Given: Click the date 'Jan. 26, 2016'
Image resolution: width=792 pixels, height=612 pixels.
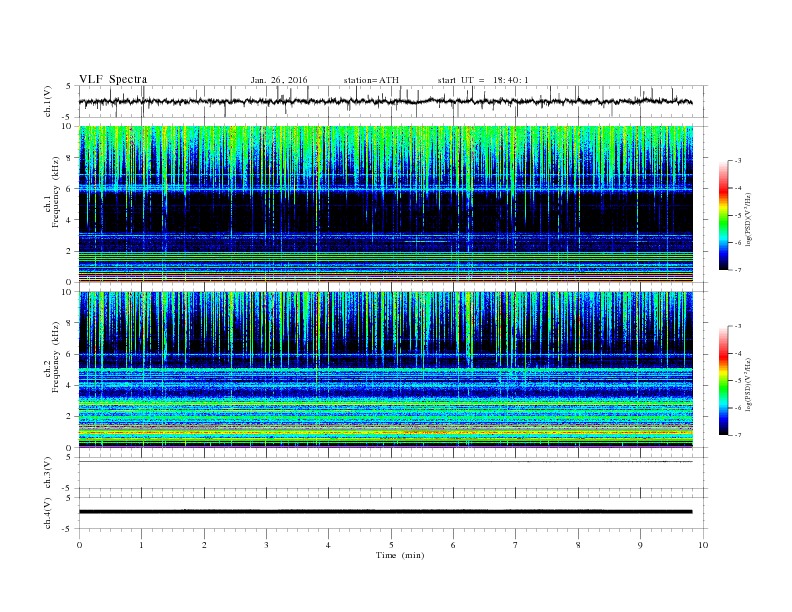Looking at the screenshot, I should click(279, 80).
